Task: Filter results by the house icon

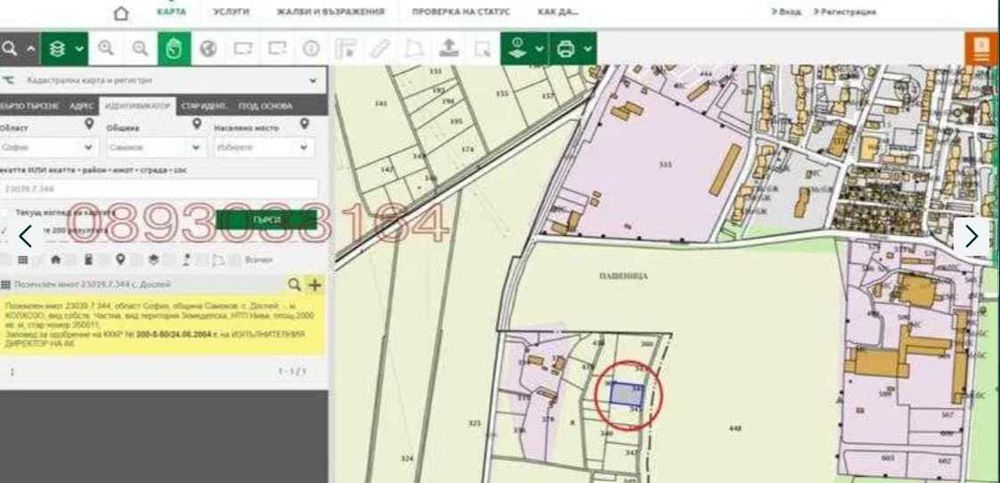Action: [x=55, y=260]
